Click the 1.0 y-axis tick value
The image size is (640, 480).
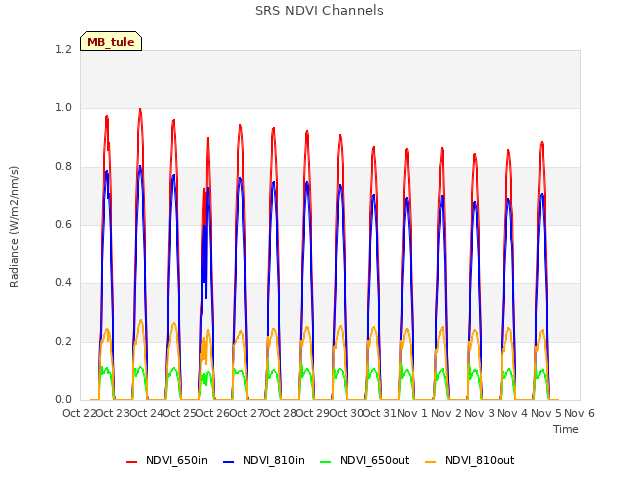click(x=63, y=108)
